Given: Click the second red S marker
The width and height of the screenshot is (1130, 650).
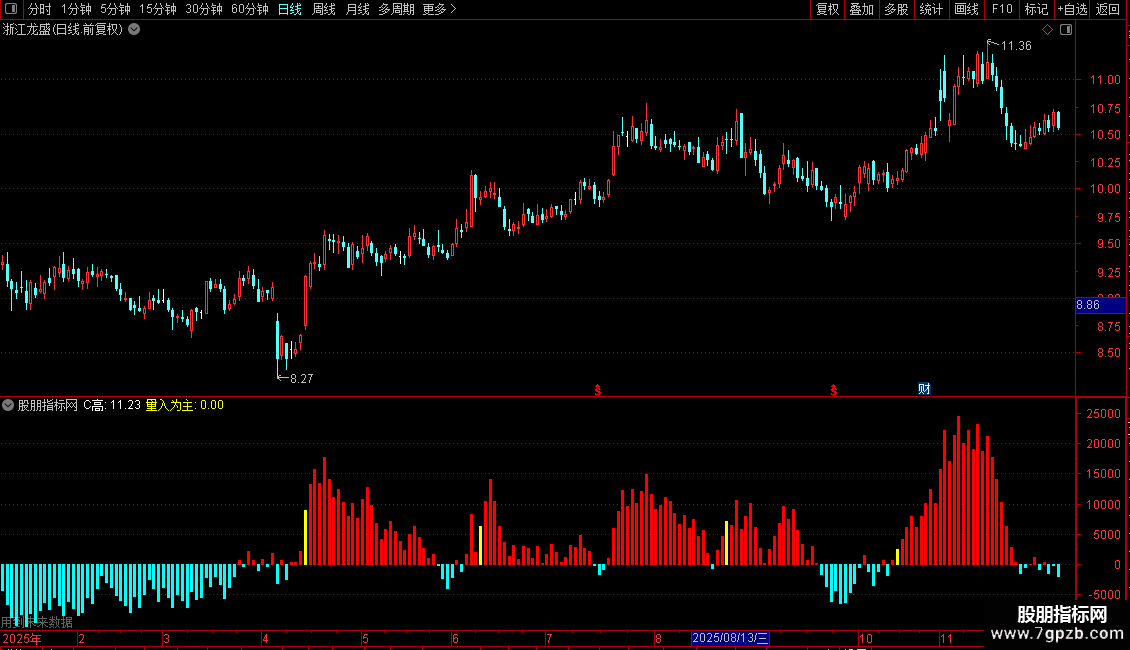Looking at the screenshot, I should (834, 390).
